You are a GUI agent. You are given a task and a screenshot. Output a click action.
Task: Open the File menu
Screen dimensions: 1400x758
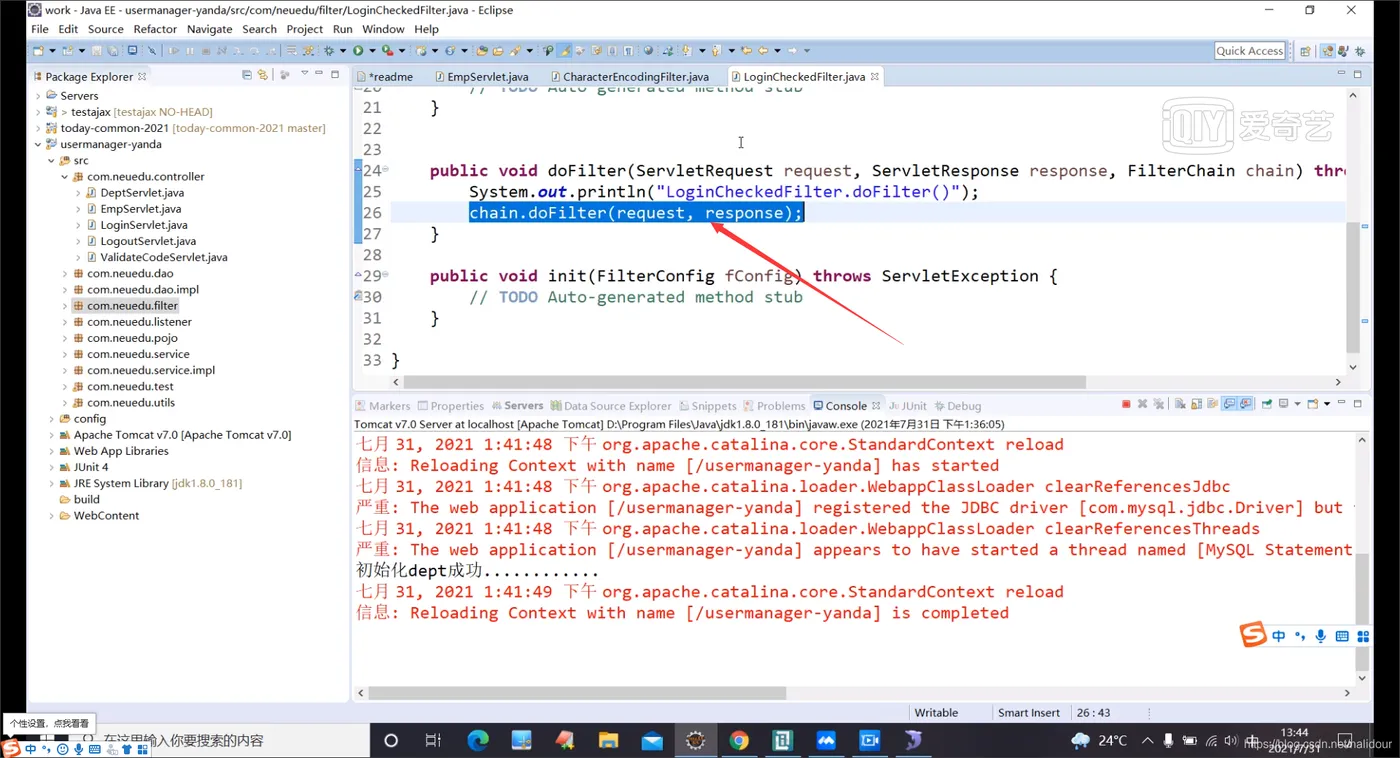pos(38,29)
